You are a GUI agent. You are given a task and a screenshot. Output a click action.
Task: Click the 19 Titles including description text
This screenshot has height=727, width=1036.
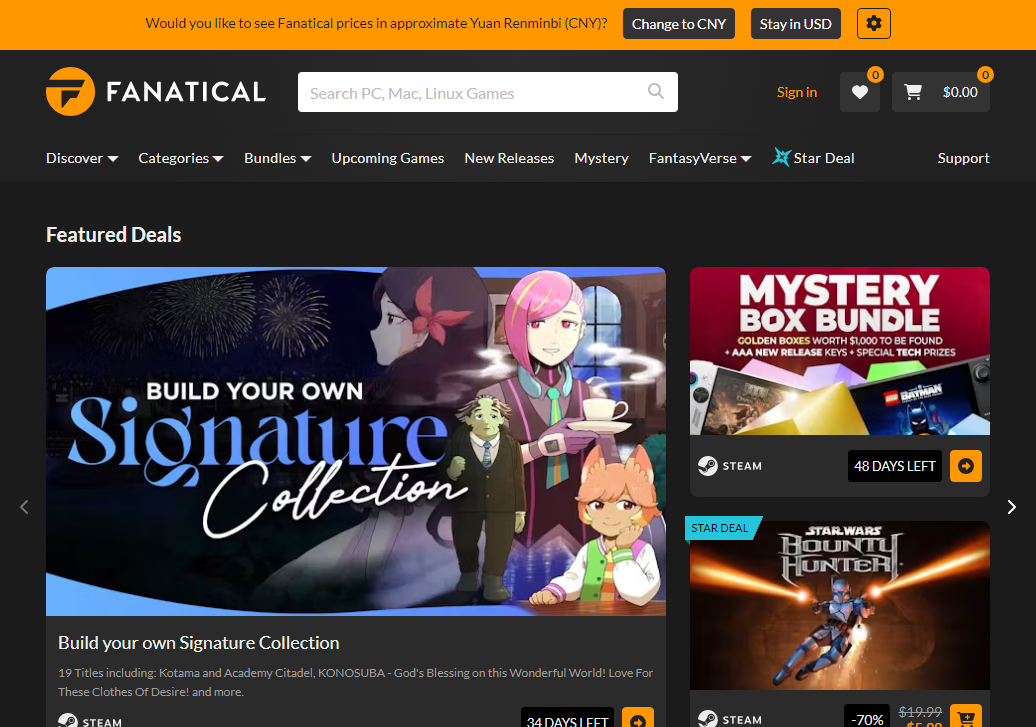pyautogui.click(x=355, y=682)
